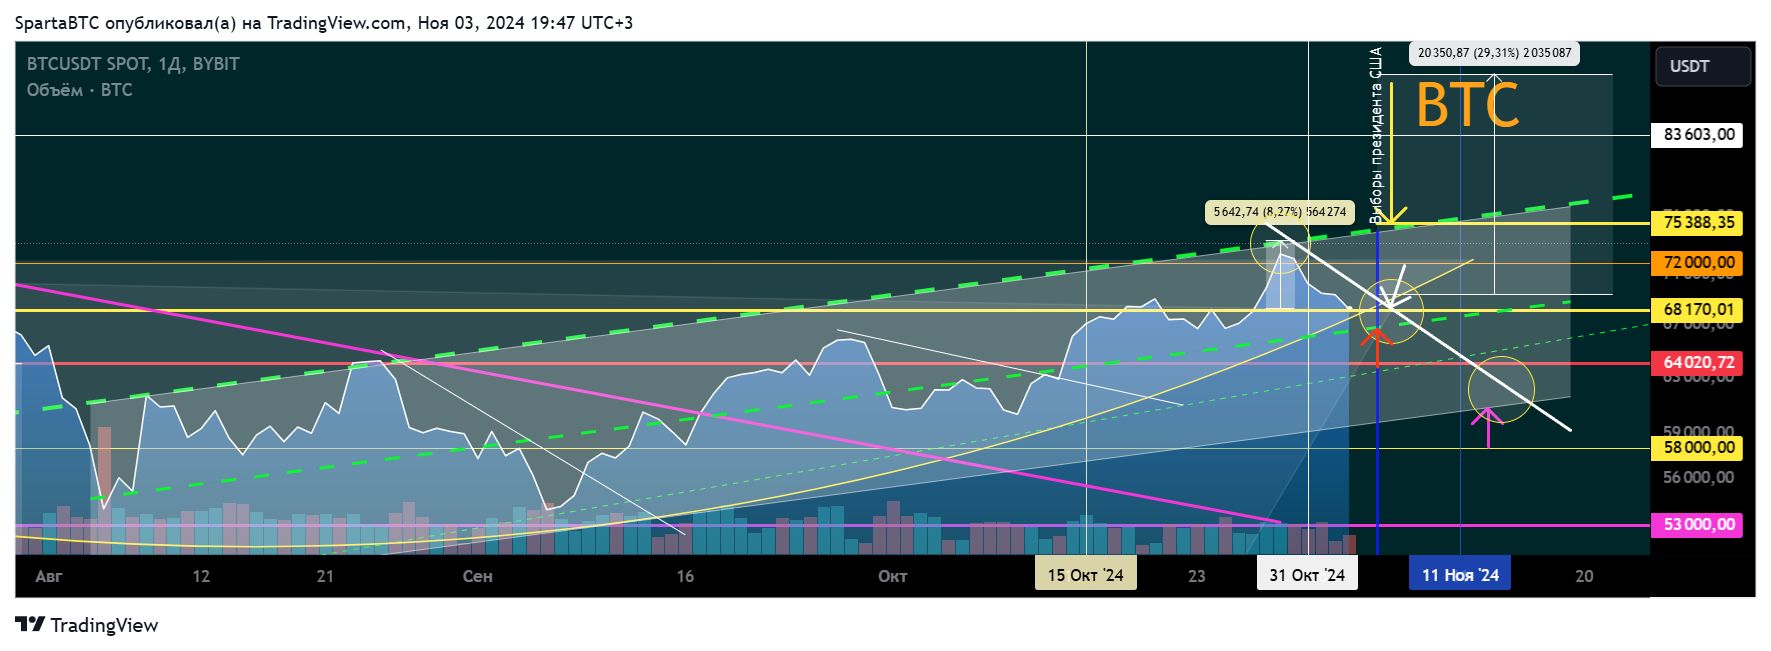The image size is (1771, 651).
Task: Click the TradingView logo at bottom left
Action: pyautogui.click(x=87, y=625)
